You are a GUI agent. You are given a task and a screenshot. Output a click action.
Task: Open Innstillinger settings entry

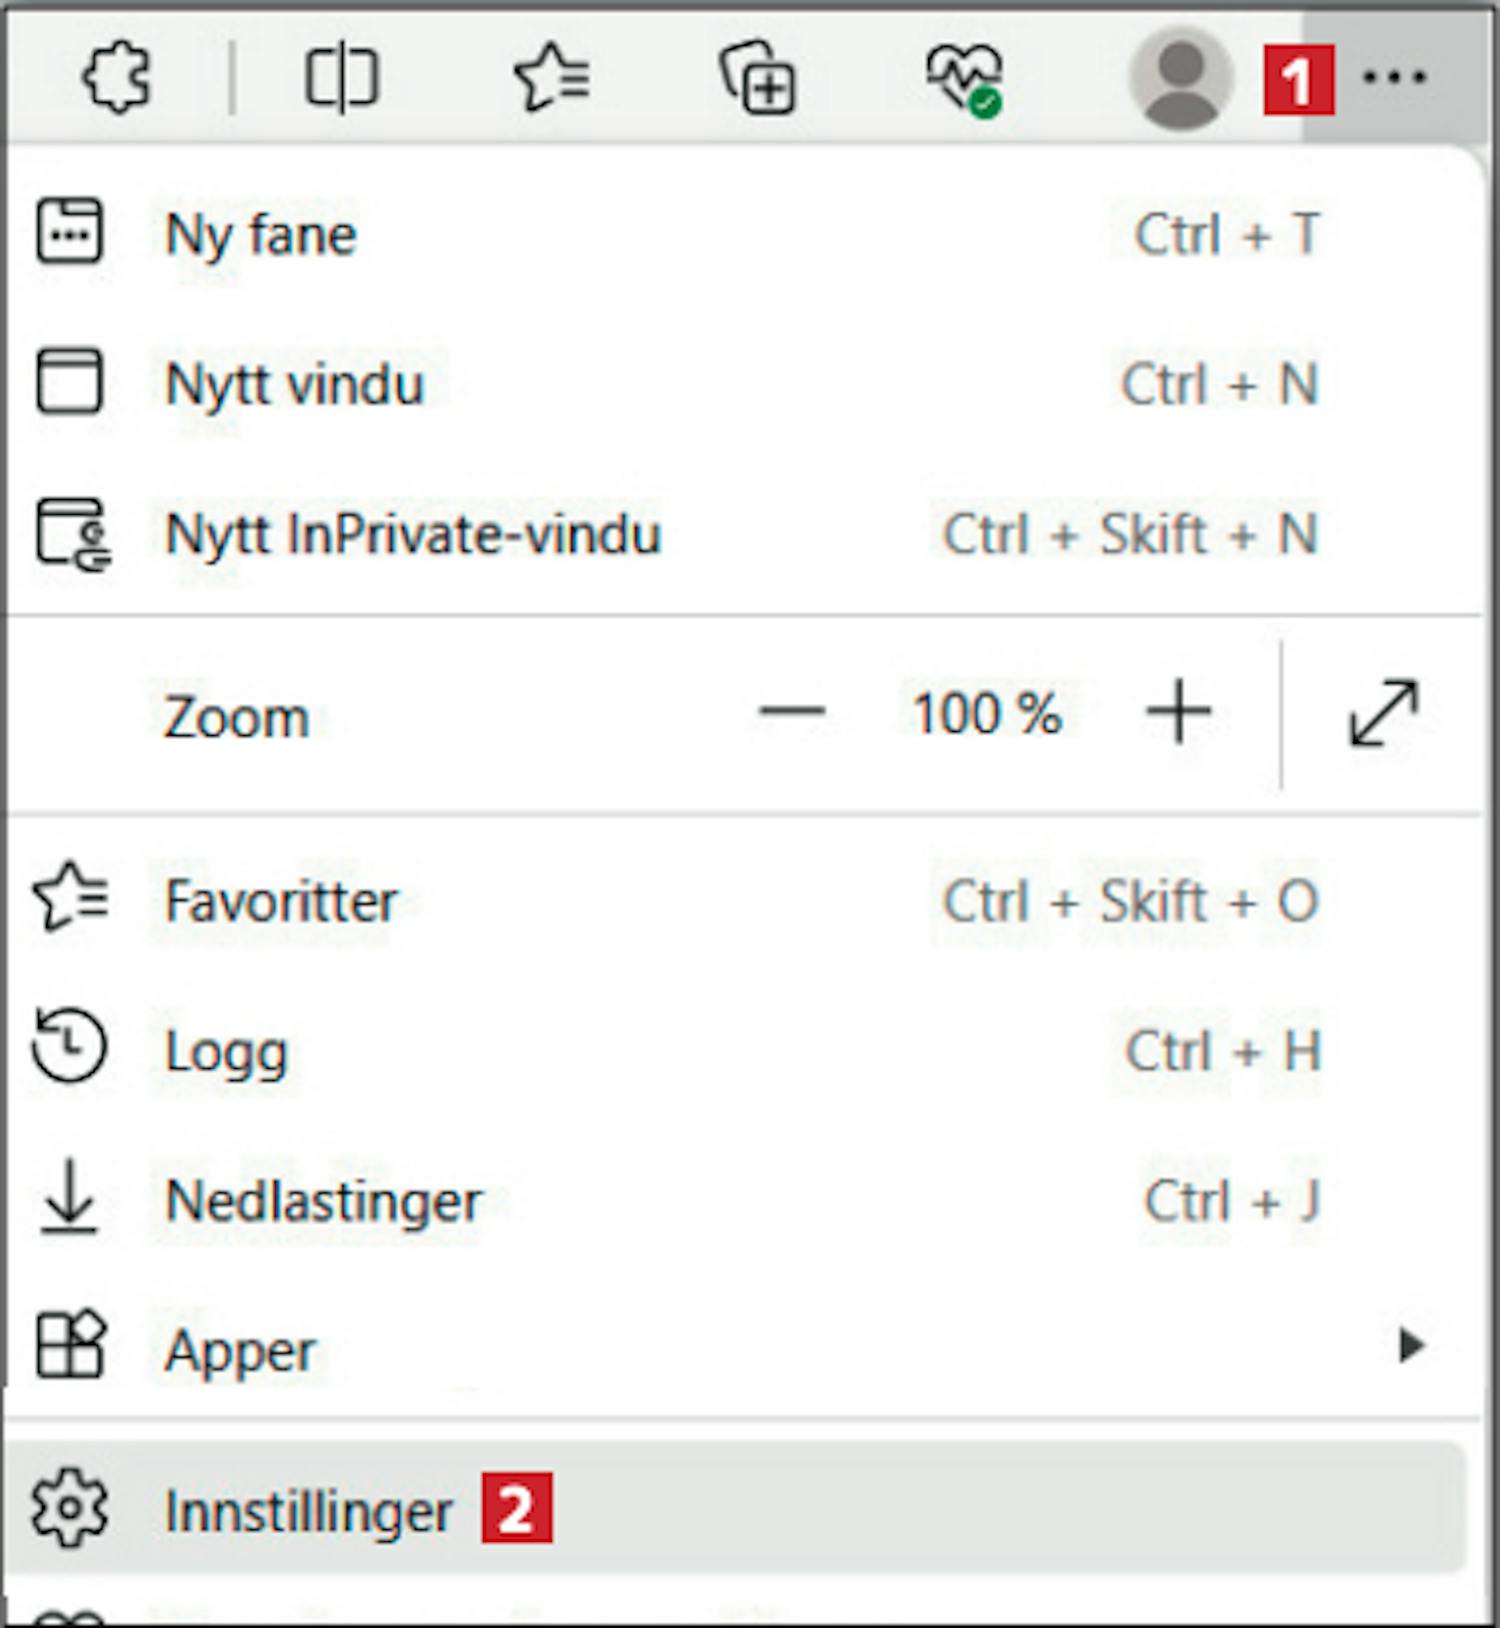738,1510
